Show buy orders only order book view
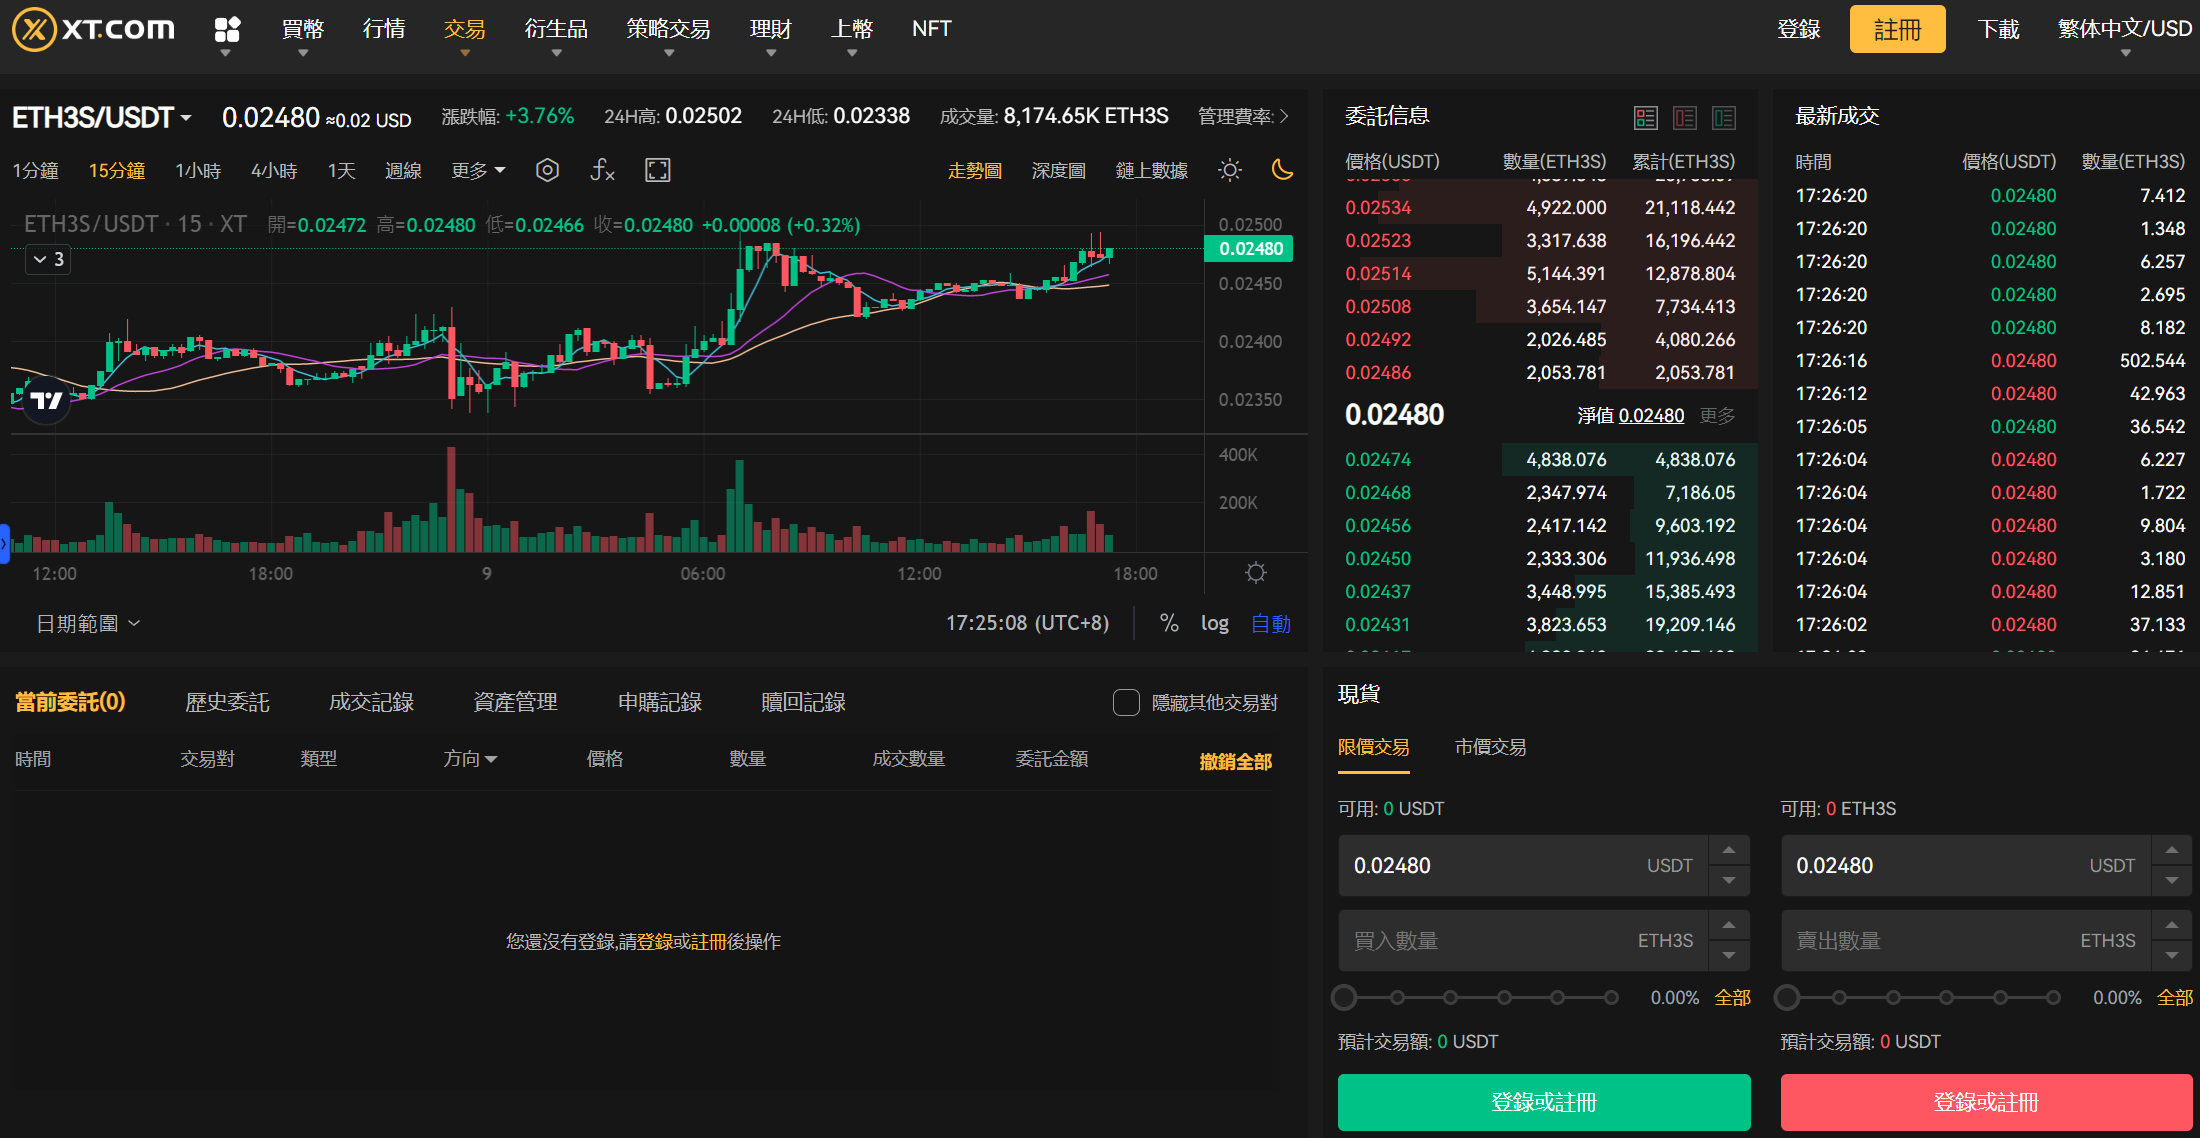Screen dimensions: 2200x1138 point(1724,118)
